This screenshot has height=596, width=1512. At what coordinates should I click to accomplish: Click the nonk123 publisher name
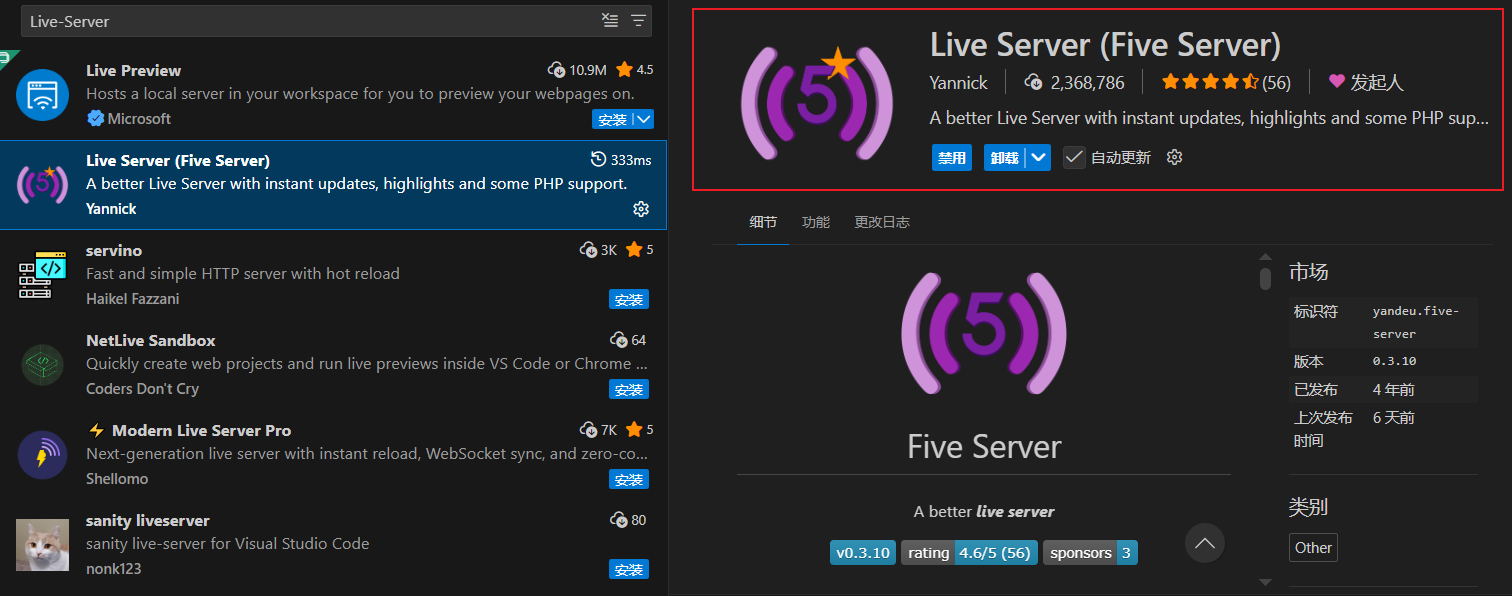(114, 569)
